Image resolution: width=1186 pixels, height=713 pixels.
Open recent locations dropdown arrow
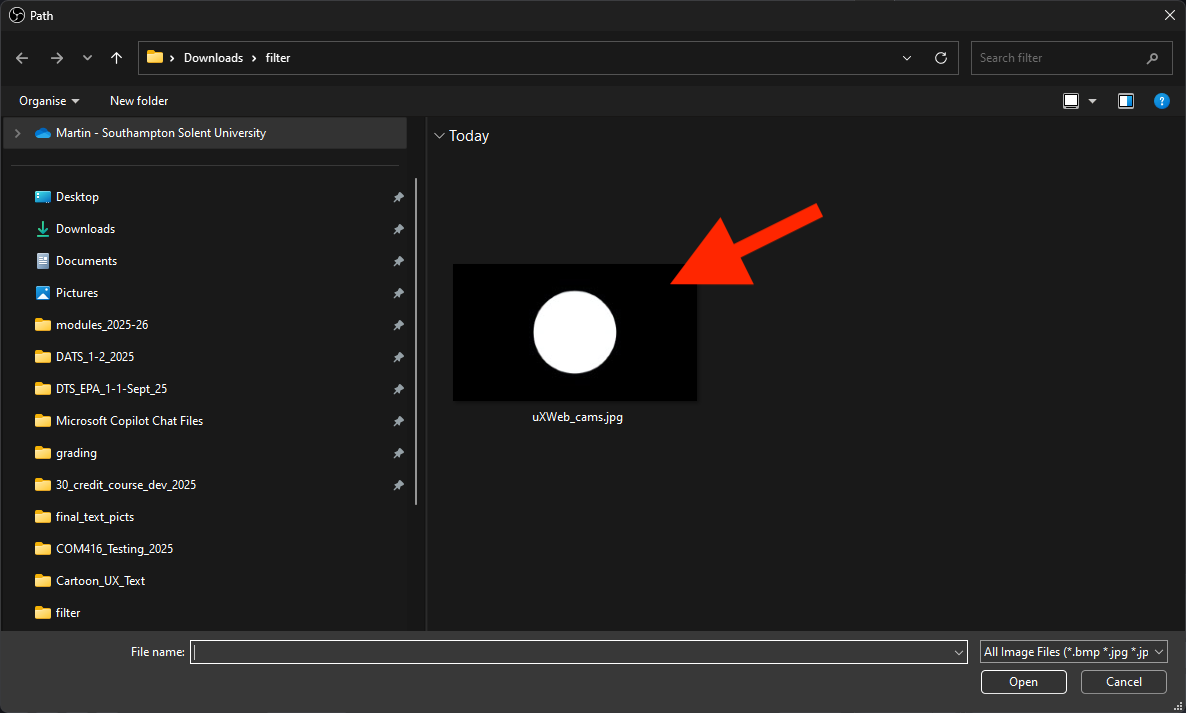coord(87,58)
